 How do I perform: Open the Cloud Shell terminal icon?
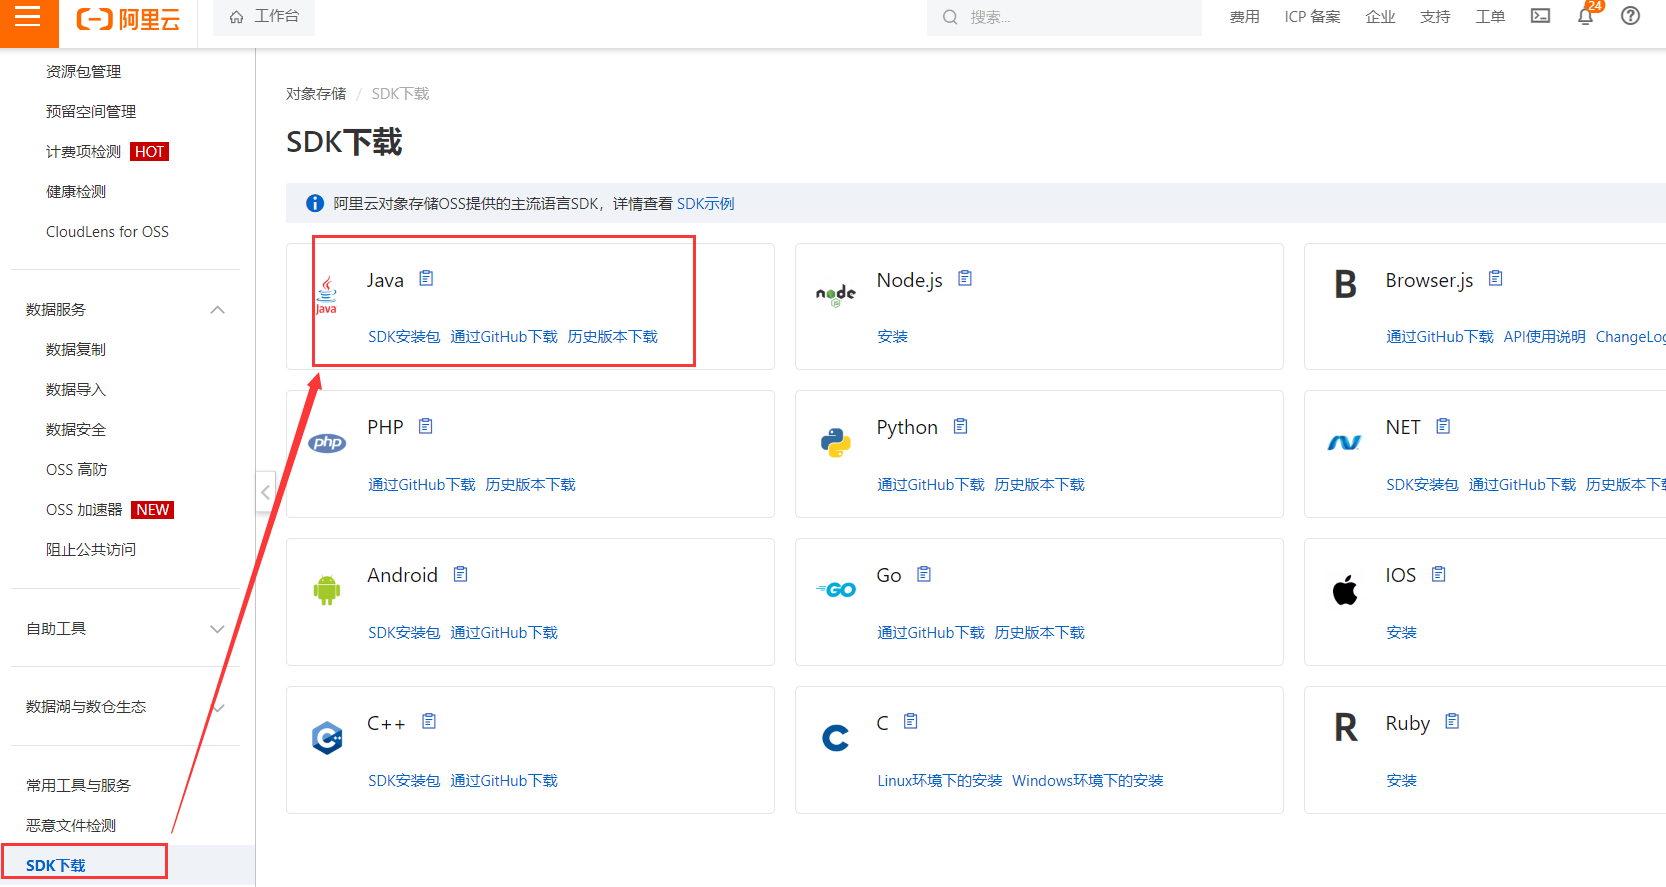(1540, 16)
